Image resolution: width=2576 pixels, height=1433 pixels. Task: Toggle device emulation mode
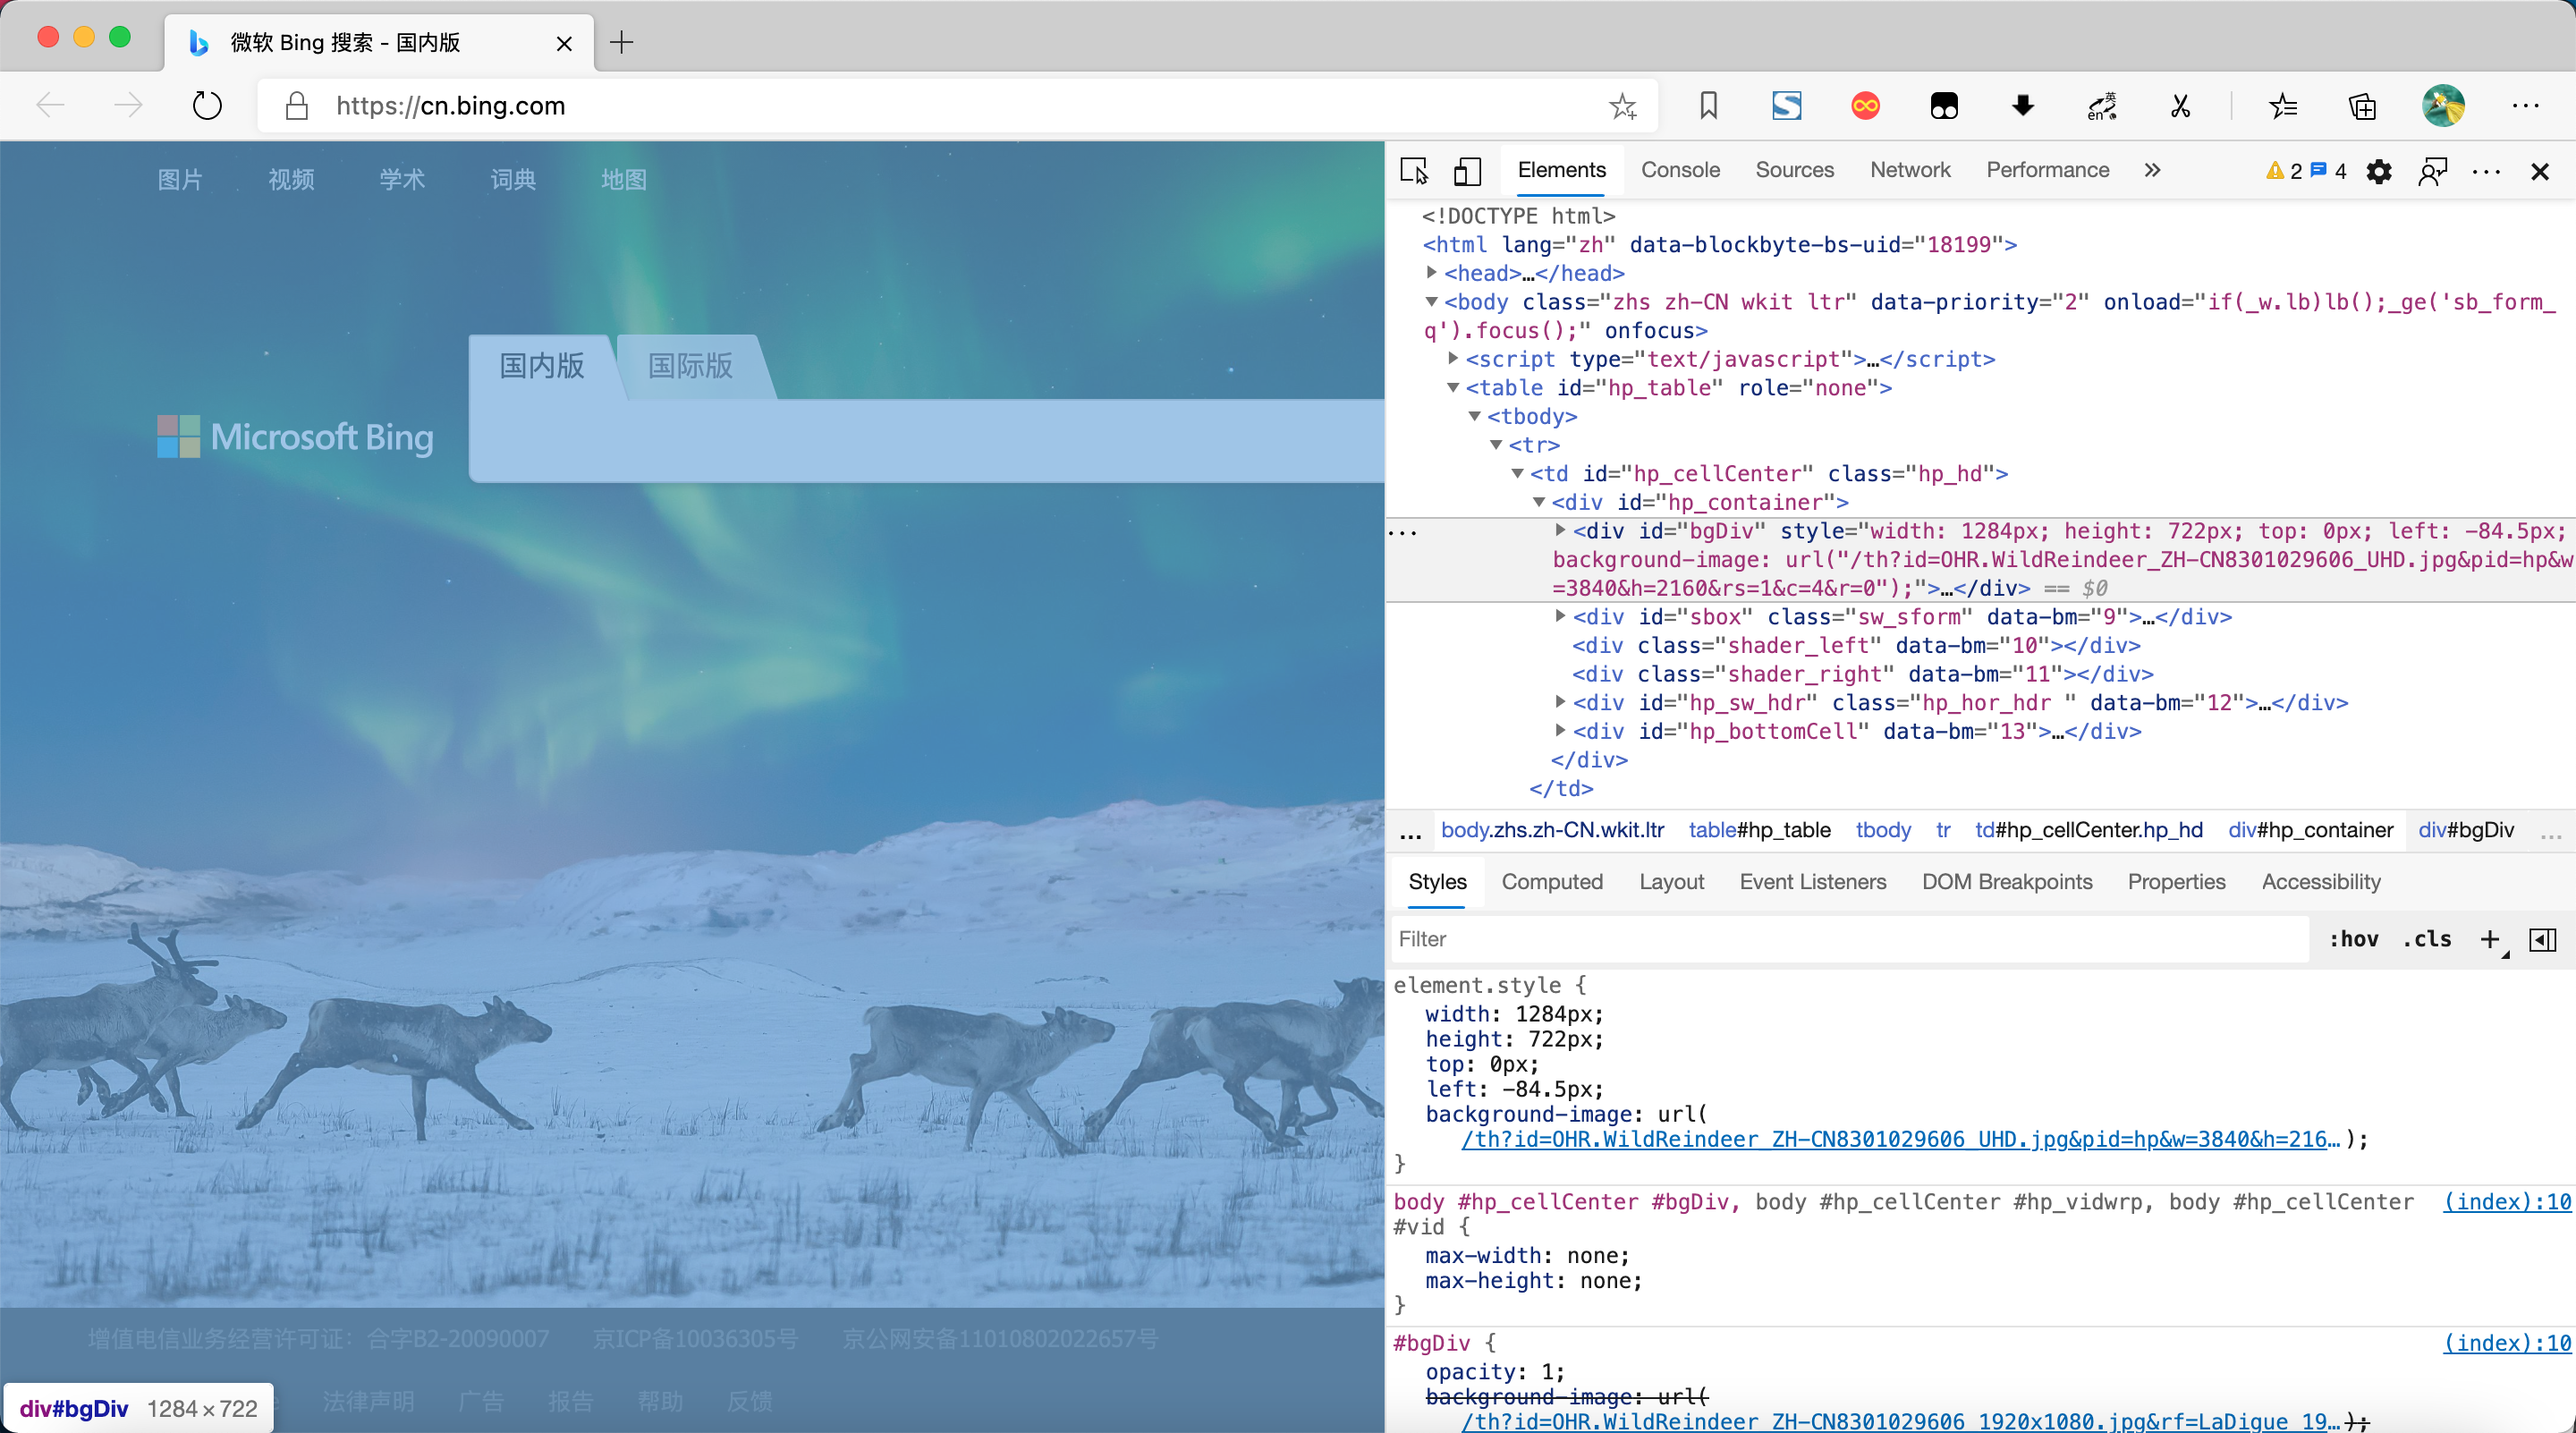(x=1467, y=171)
